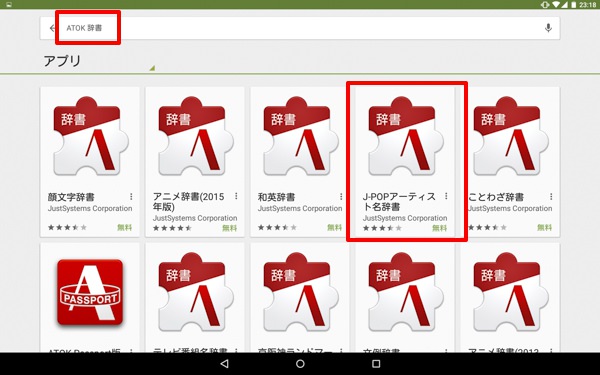Tap the 23:18 clock in status bar

pyautogui.click(x=588, y=5)
